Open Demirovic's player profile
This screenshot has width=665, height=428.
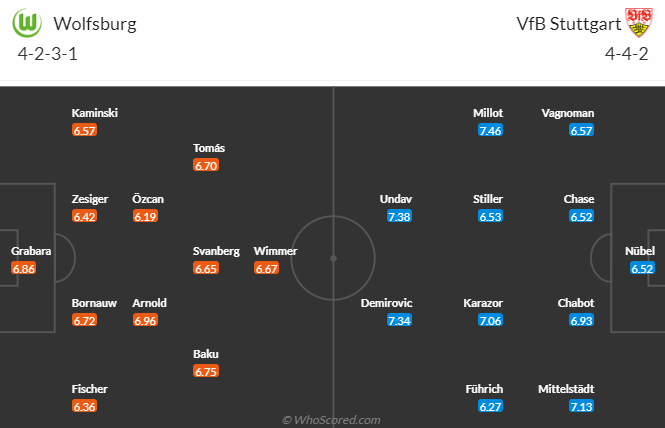pos(385,303)
